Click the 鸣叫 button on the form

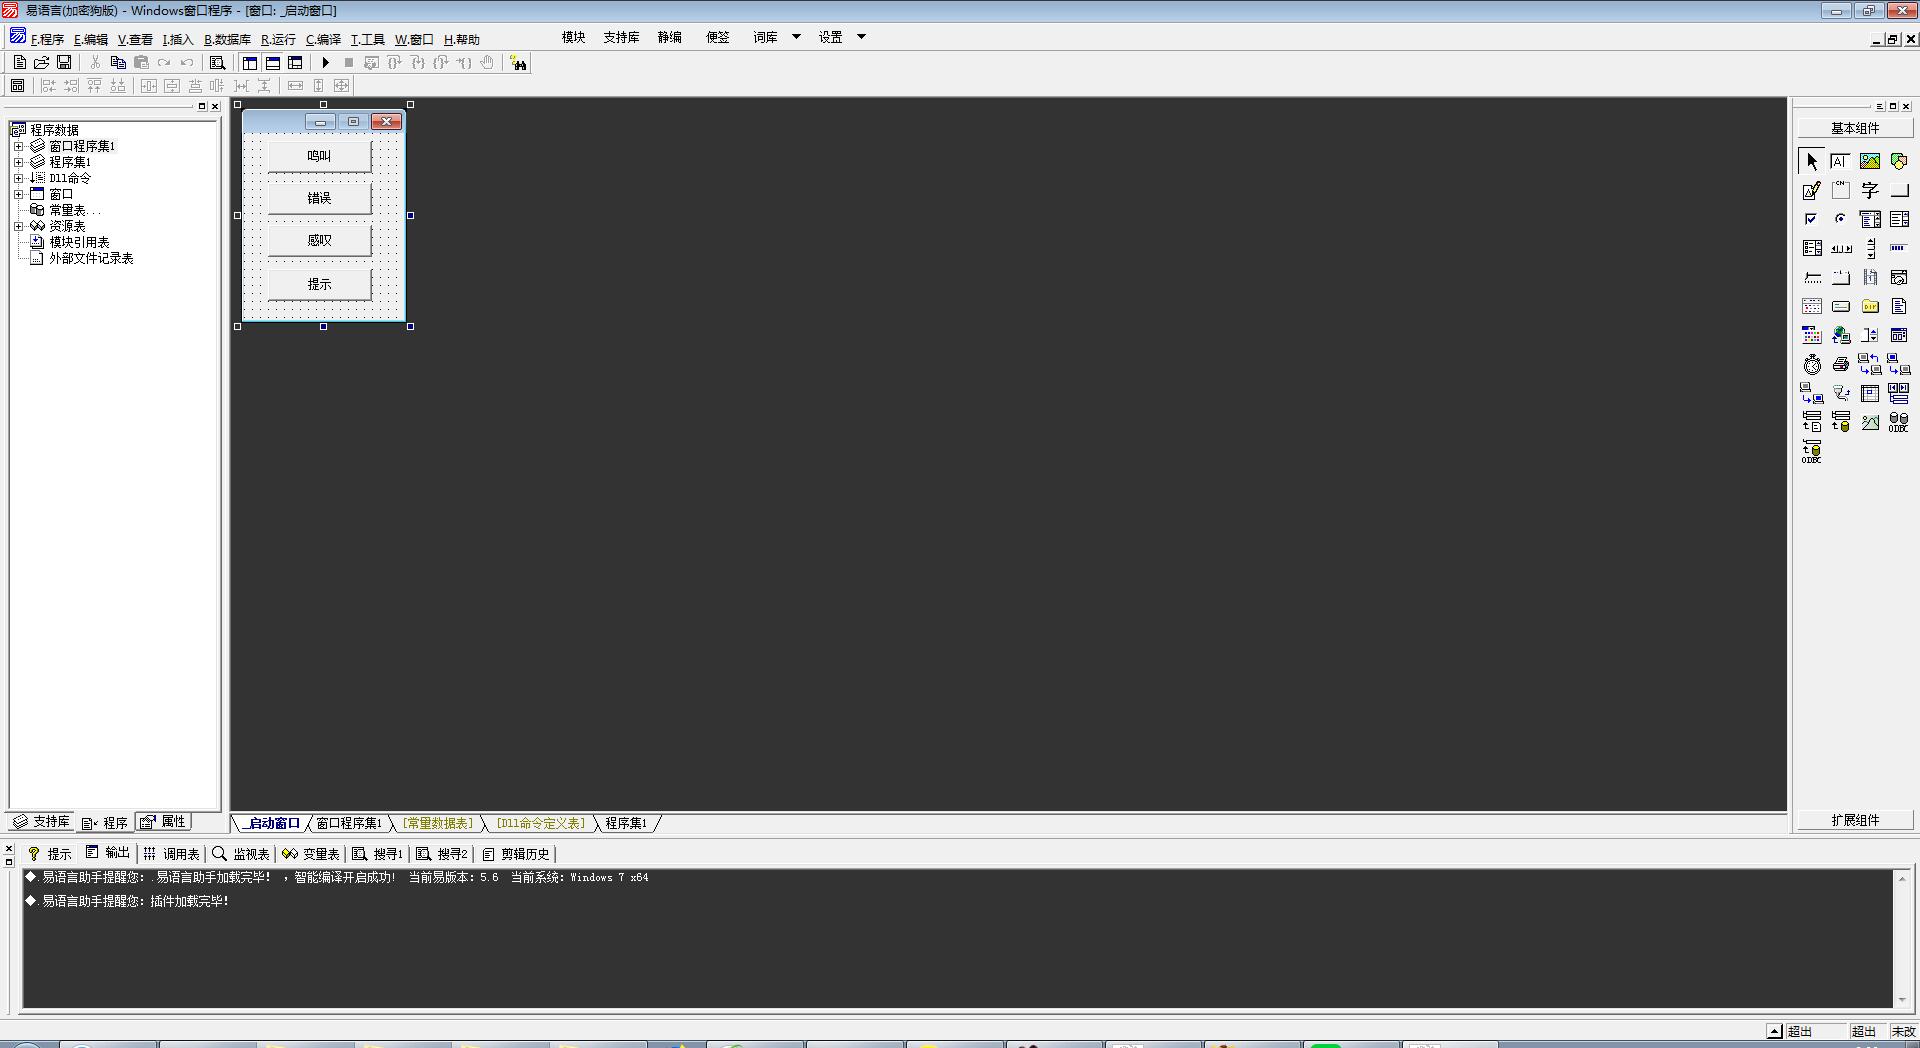[319, 156]
